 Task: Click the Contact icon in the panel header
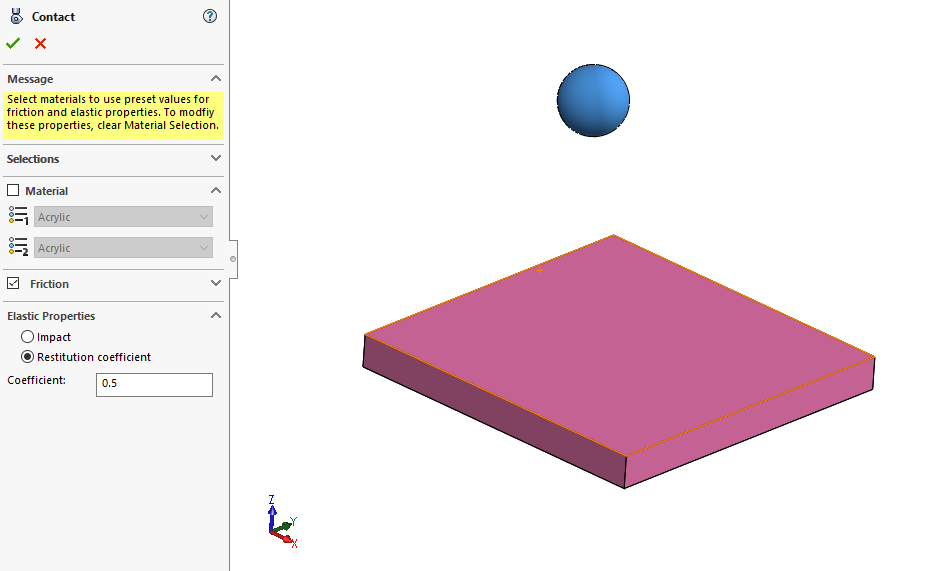click(16, 16)
